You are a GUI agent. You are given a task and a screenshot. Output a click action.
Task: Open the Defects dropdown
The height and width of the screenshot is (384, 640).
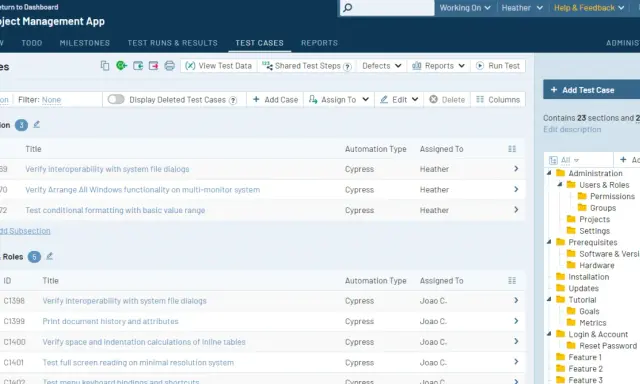tap(382, 66)
